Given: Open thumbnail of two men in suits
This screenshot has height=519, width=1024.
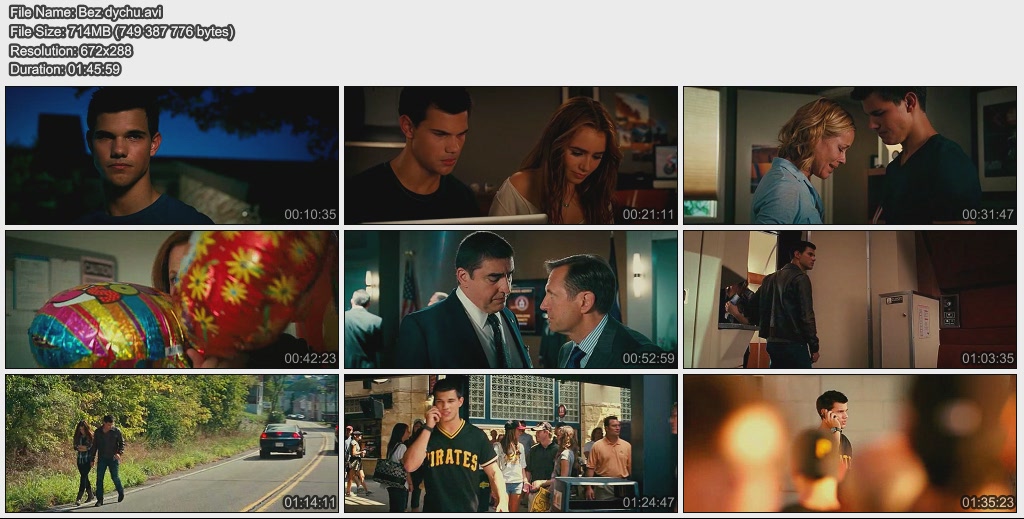Looking at the screenshot, I should (x=511, y=299).
